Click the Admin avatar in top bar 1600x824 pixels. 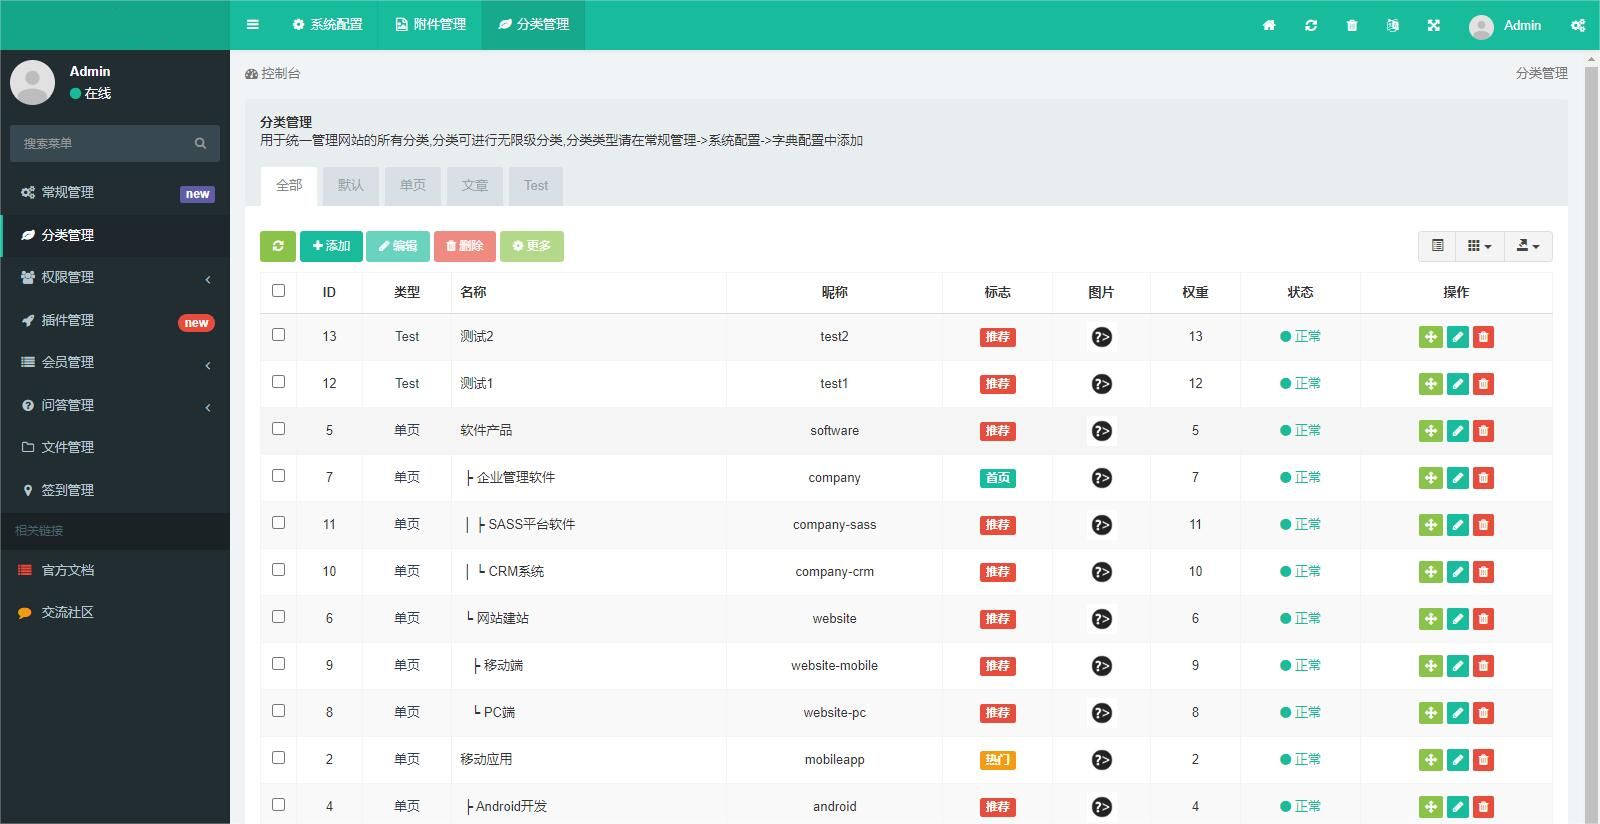point(1481,26)
